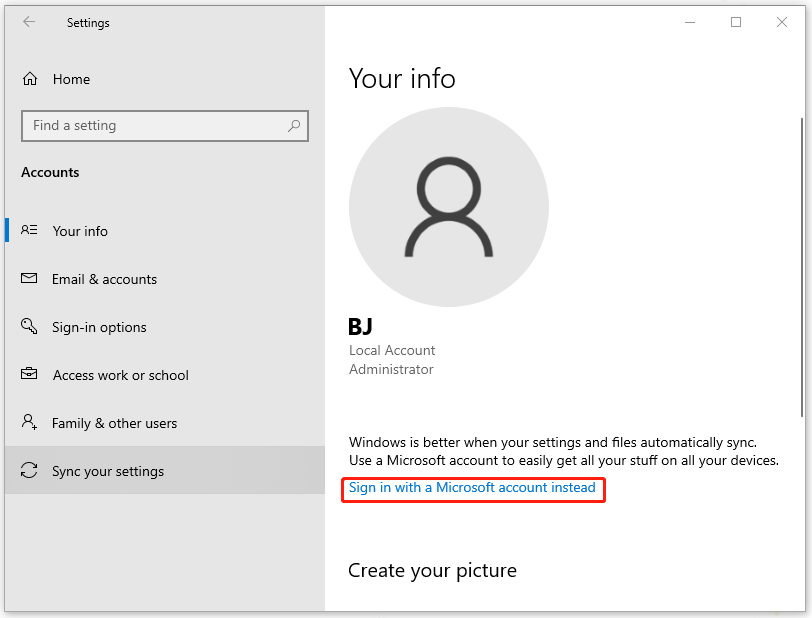Minimize the Settings window

[x=690, y=22]
